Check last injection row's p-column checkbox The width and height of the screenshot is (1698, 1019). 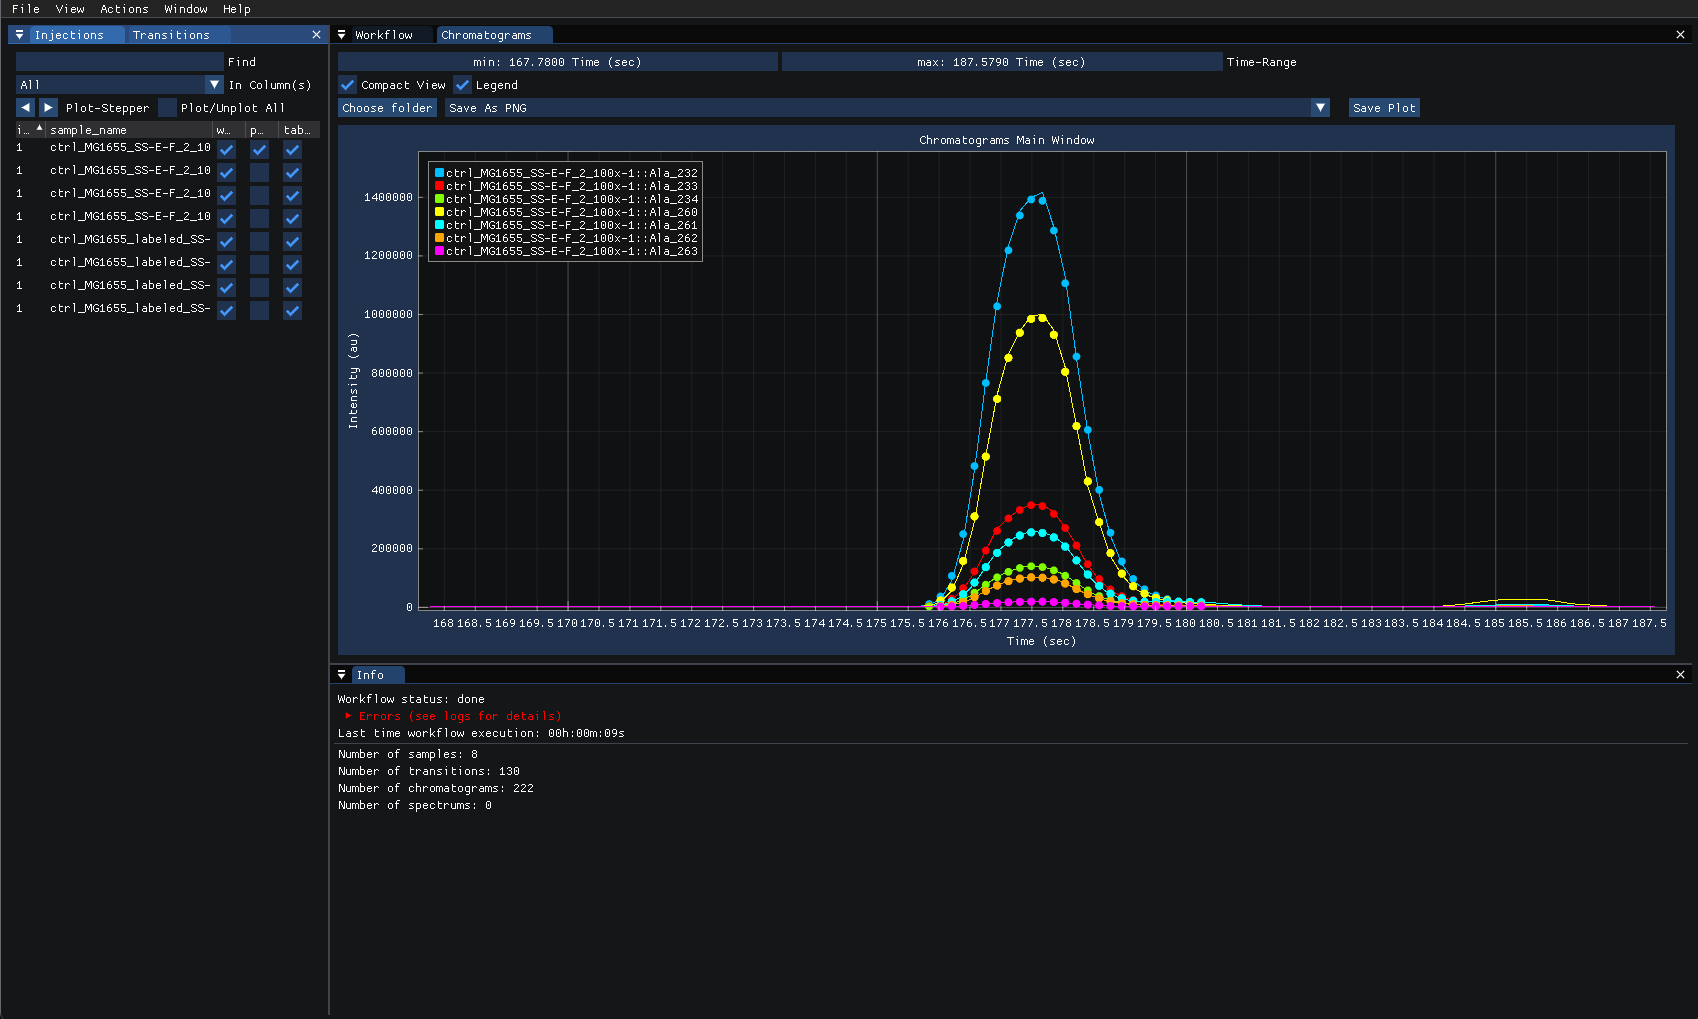[259, 310]
